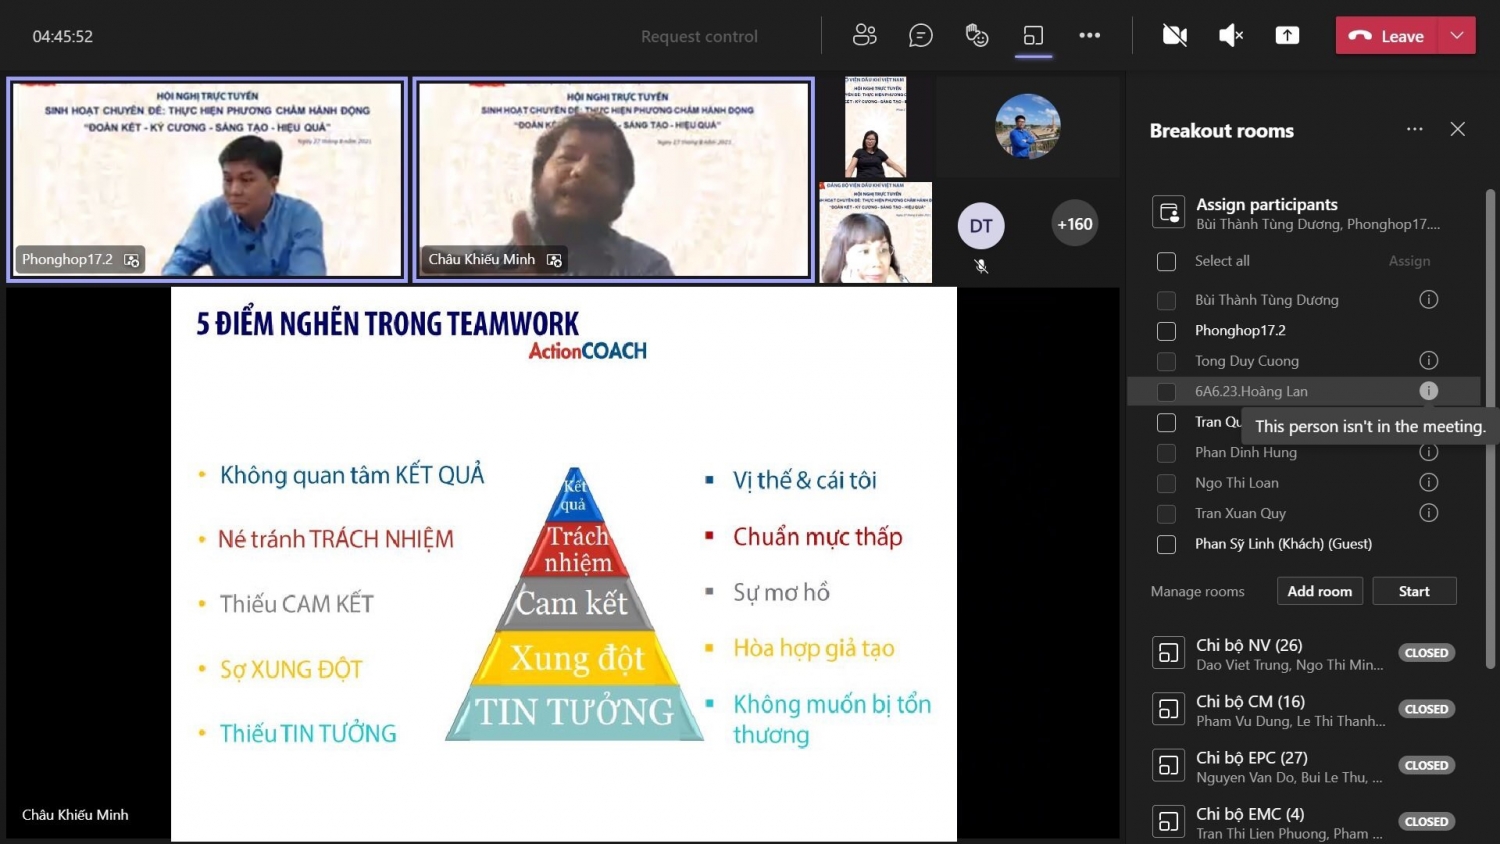The height and width of the screenshot is (844, 1500).
Task: Click info icon next to Tong Duy Cuong
Action: (1428, 361)
